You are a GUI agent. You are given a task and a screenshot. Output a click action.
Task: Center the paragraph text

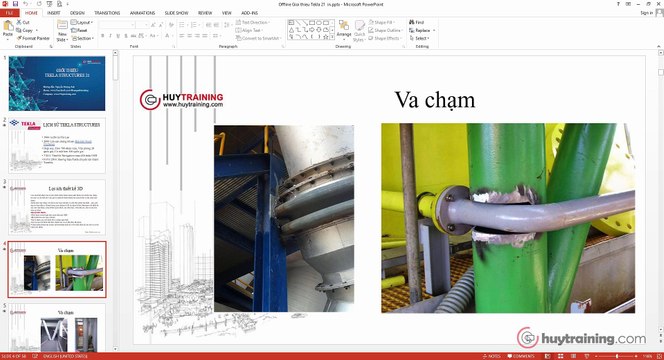point(189,36)
